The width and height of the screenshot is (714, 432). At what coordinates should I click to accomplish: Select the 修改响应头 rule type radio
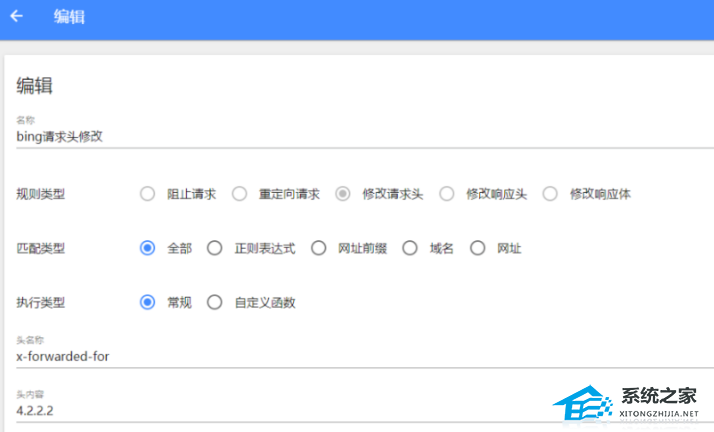(x=447, y=194)
